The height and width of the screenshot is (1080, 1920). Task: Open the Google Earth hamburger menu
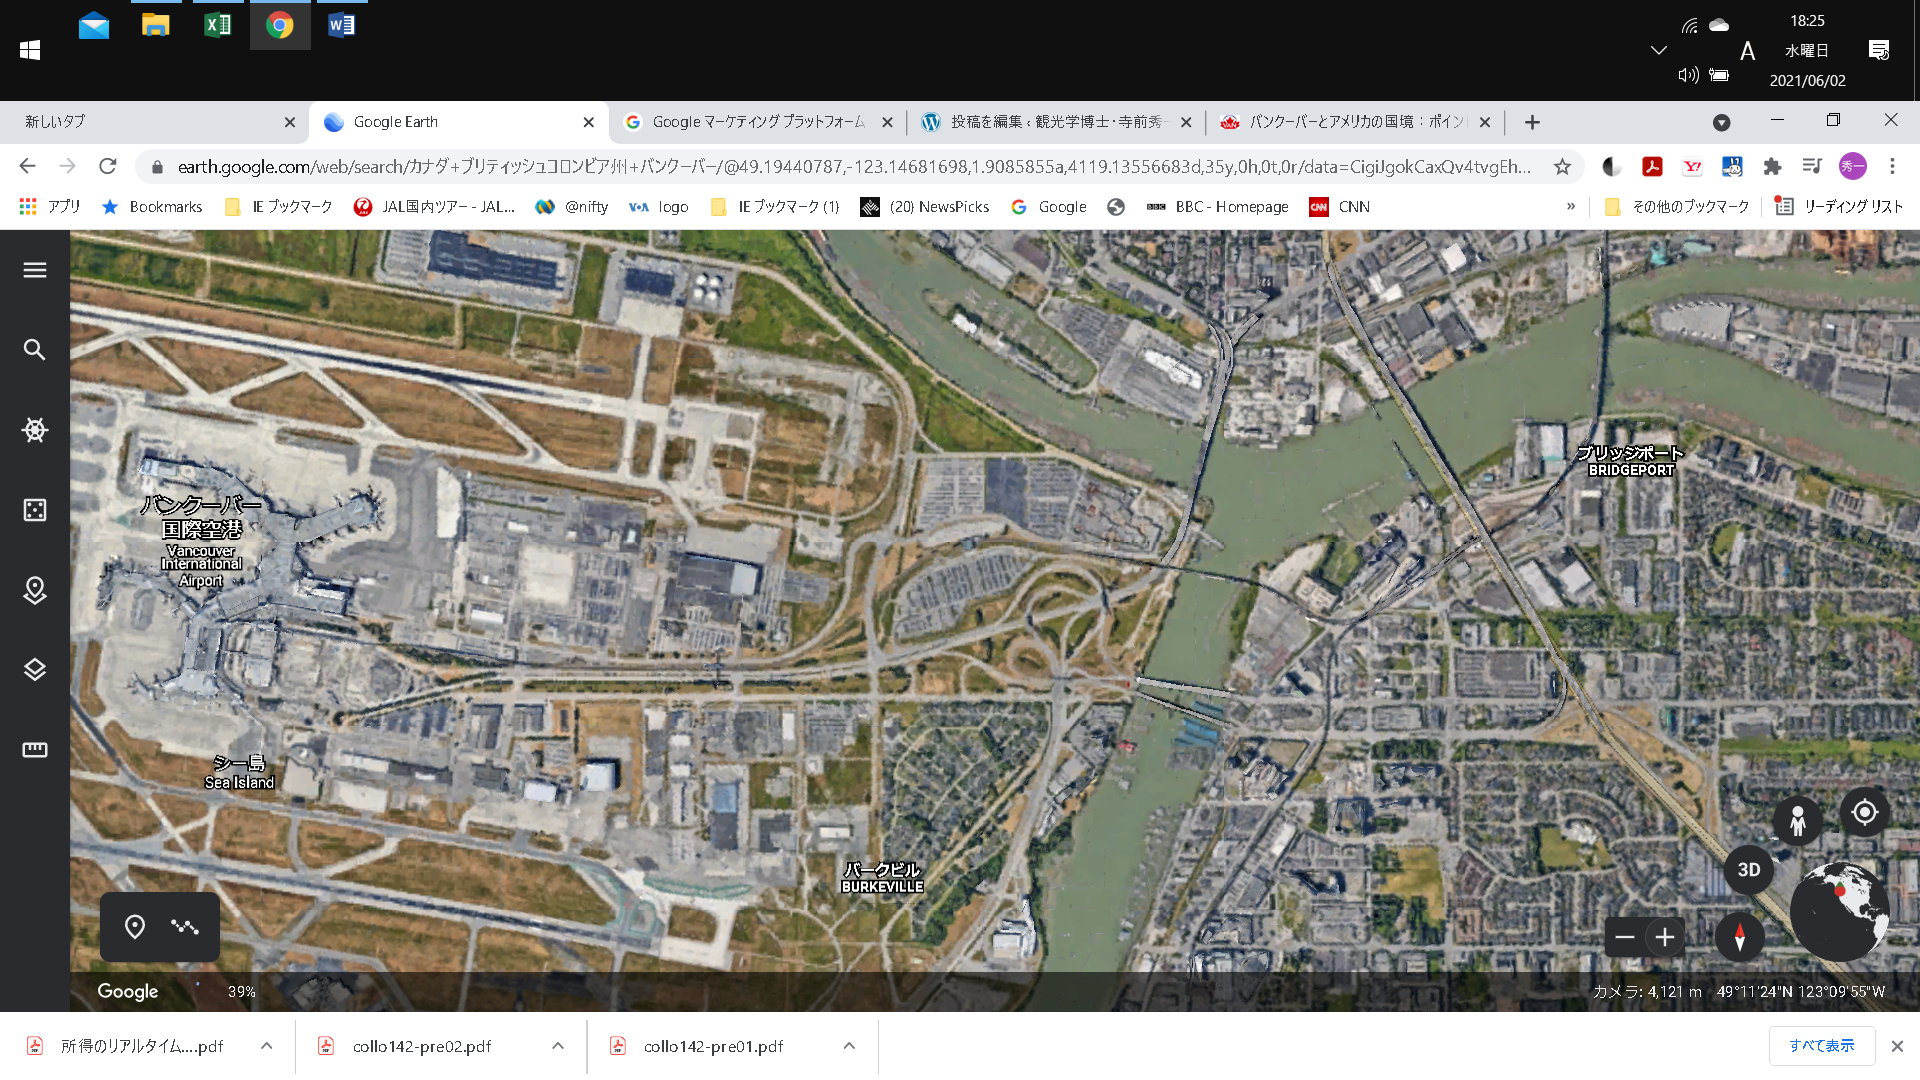tap(35, 270)
